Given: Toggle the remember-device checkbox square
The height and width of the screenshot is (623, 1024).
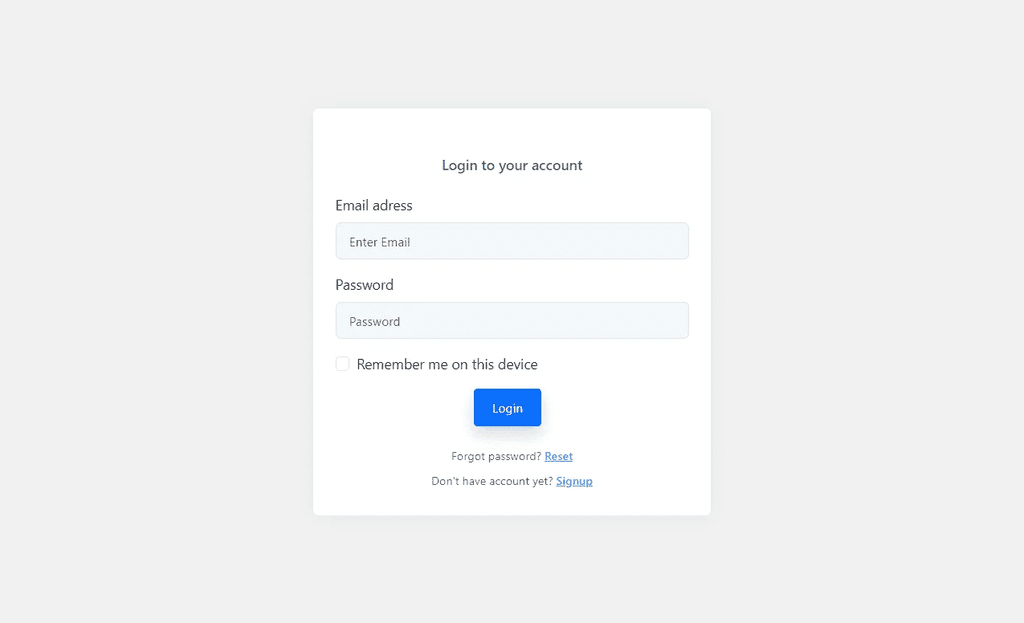Looking at the screenshot, I should [x=342, y=364].
